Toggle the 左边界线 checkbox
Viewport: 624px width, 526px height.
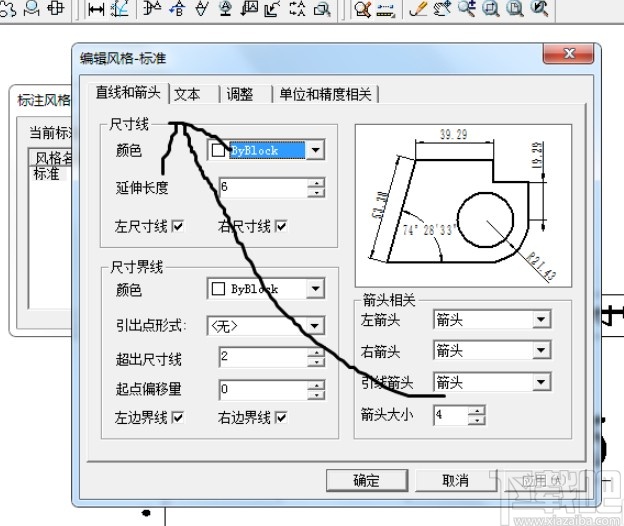[x=177, y=417]
